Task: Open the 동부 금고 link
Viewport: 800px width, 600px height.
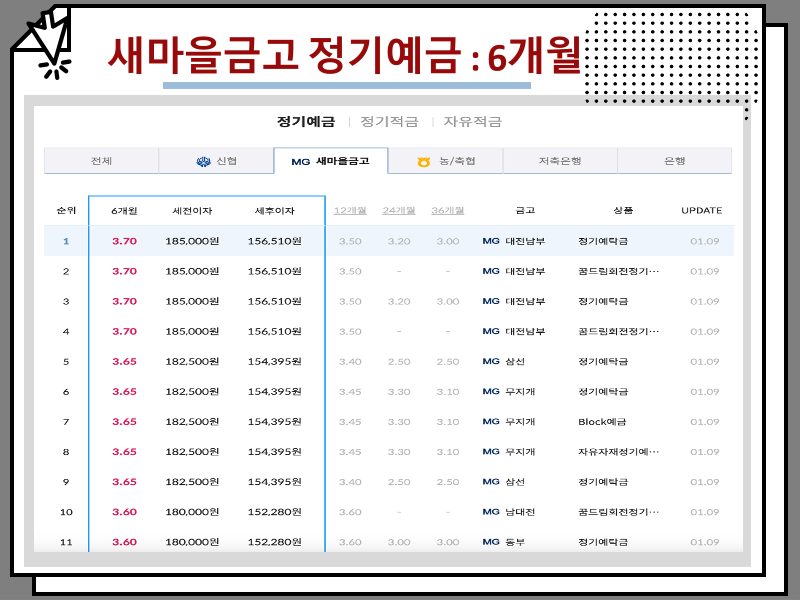Action: [515, 542]
